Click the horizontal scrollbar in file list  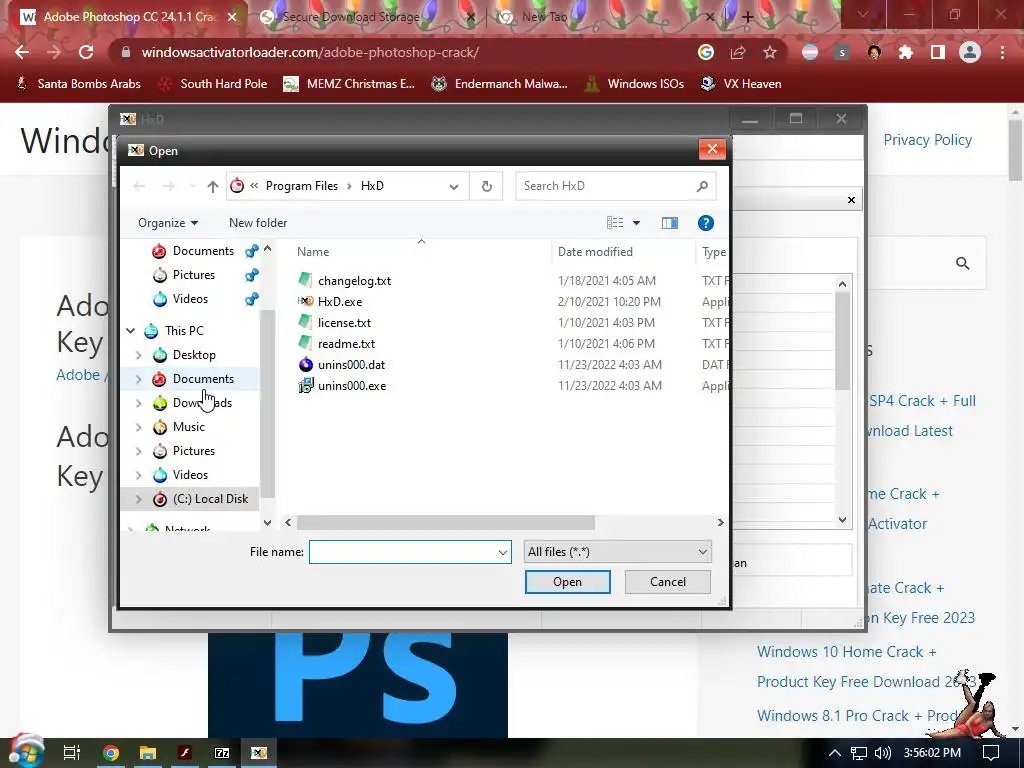point(445,522)
